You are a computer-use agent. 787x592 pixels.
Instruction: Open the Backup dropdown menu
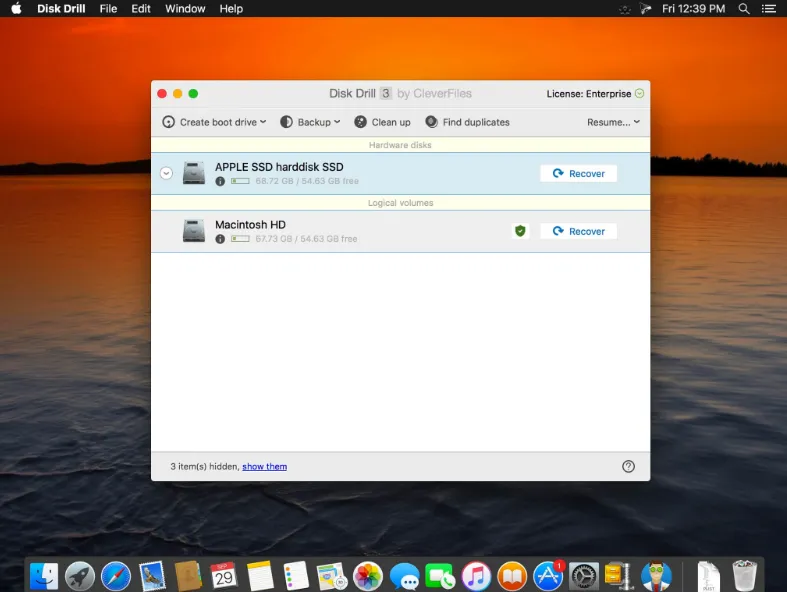tap(310, 122)
